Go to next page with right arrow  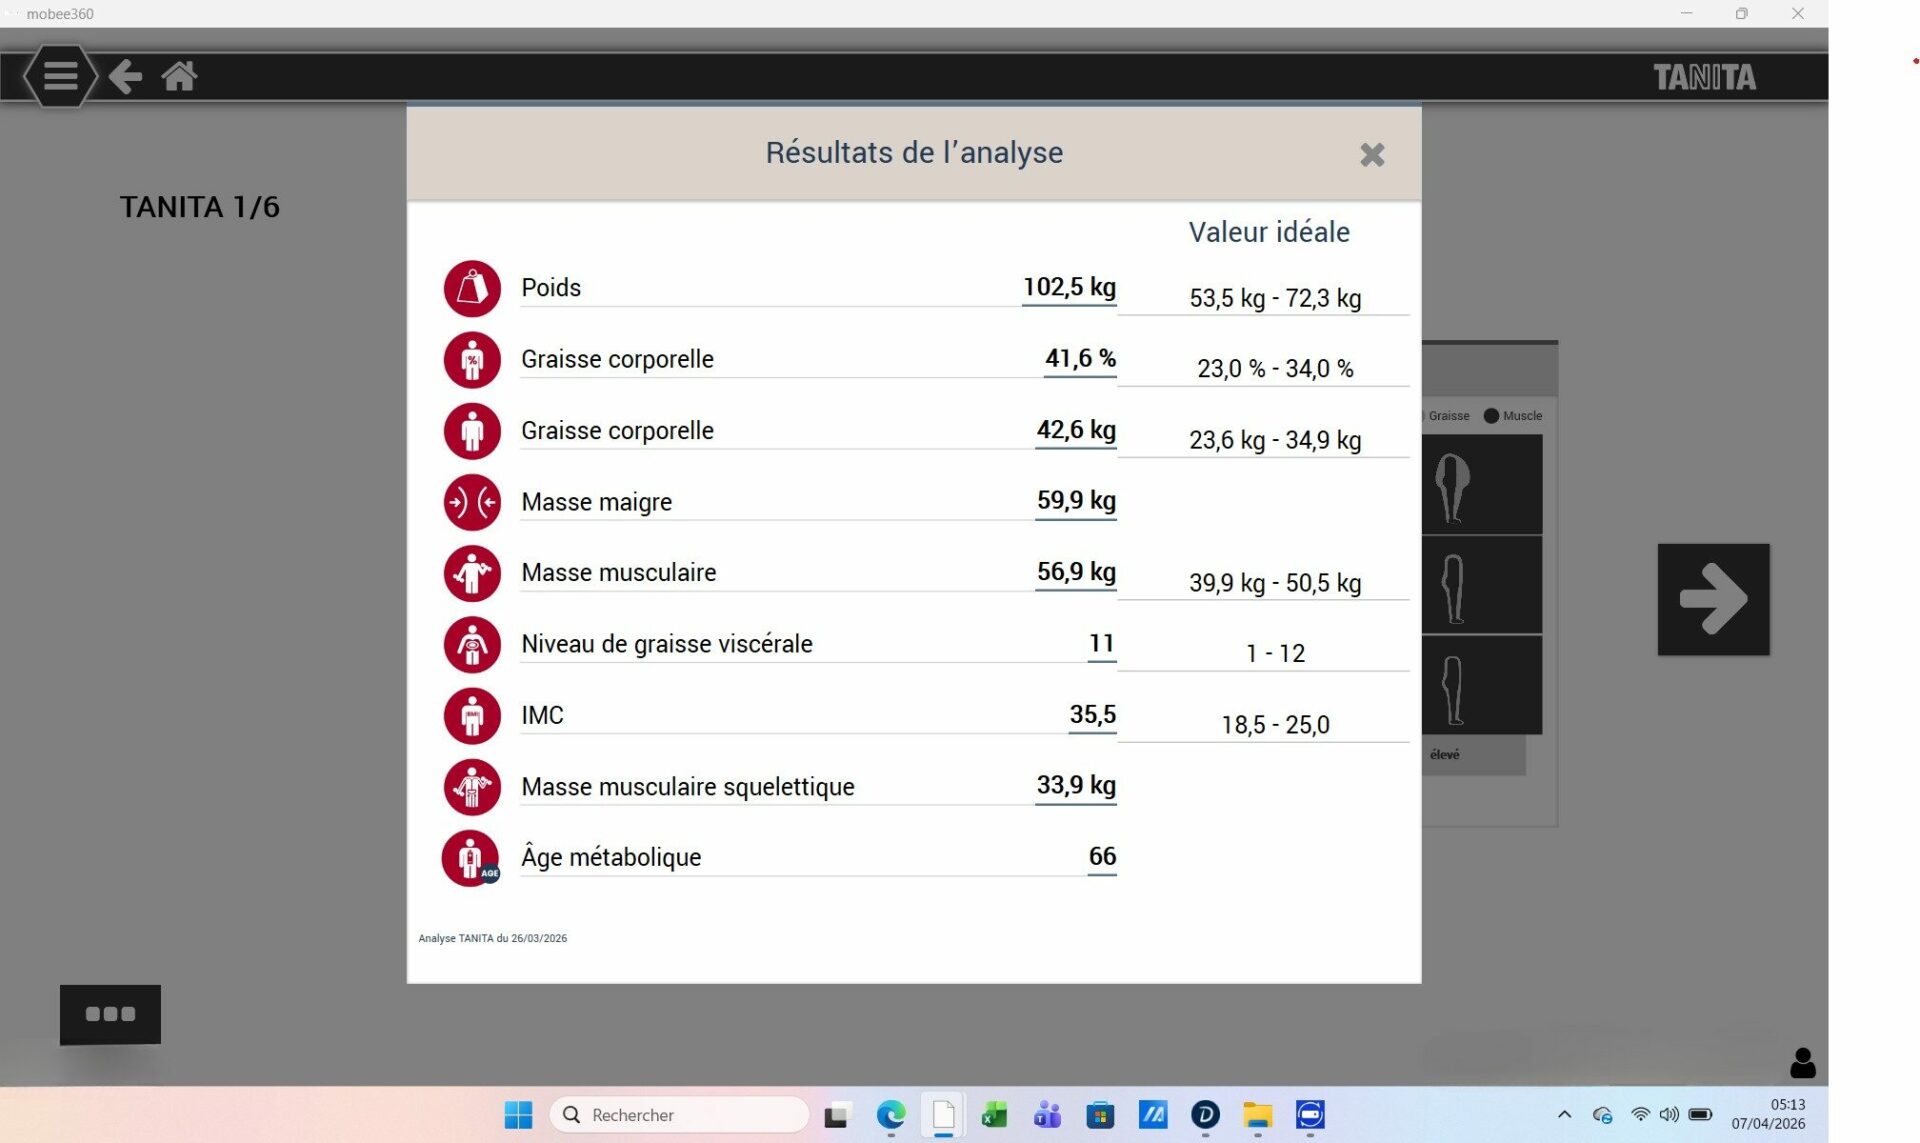click(x=1713, y=599)
